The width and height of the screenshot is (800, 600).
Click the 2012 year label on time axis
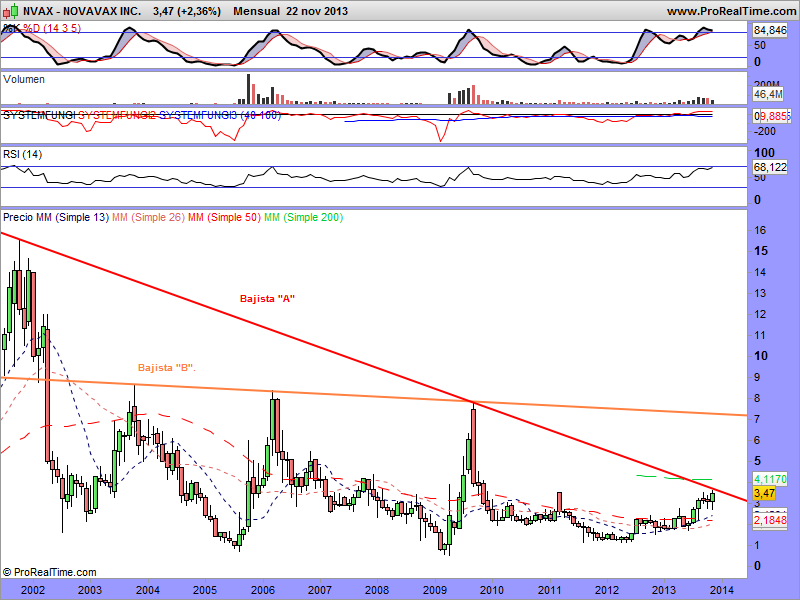click(x=607, y=590)
